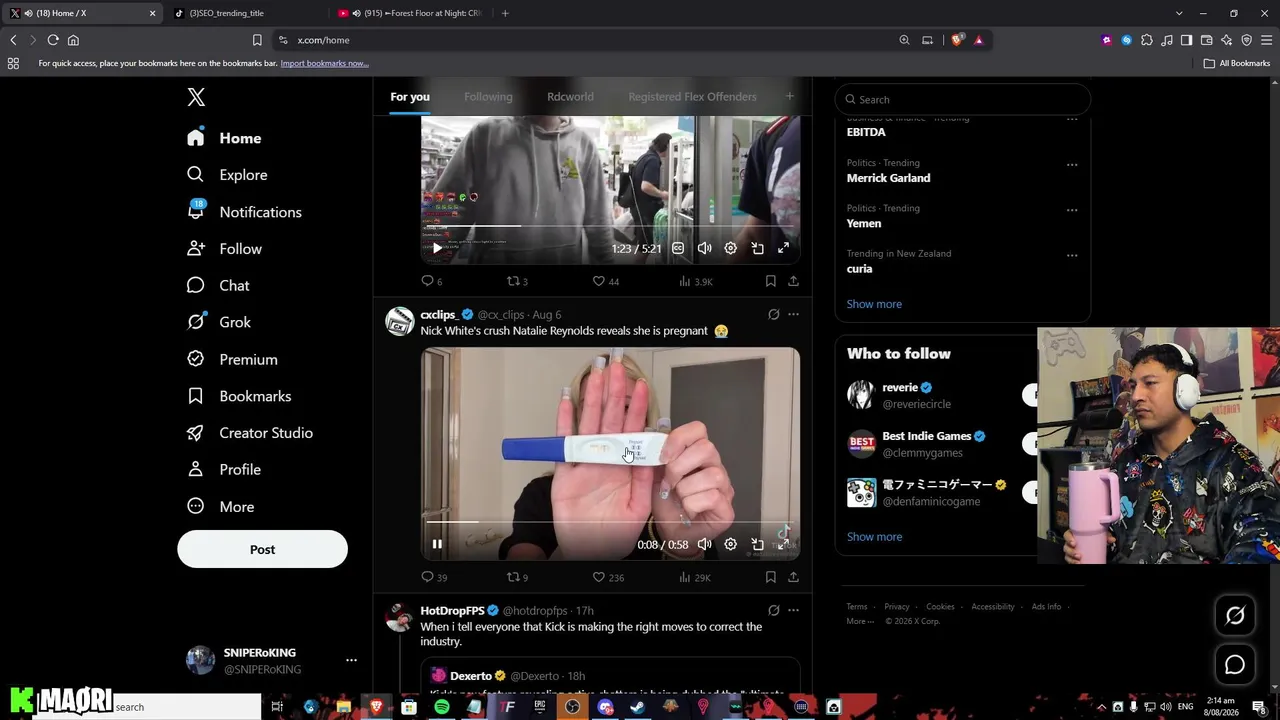Mute the cxclips video
Screen dimensions: 1280x720
click(x=704, y=544)
